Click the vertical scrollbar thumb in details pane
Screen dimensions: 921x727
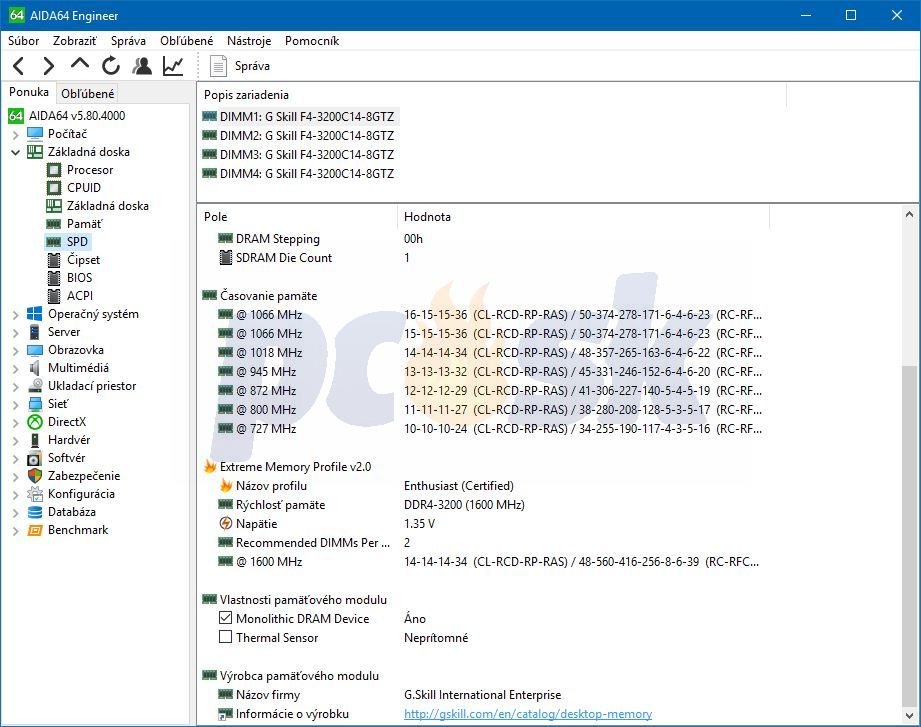[x=909, y=536]
